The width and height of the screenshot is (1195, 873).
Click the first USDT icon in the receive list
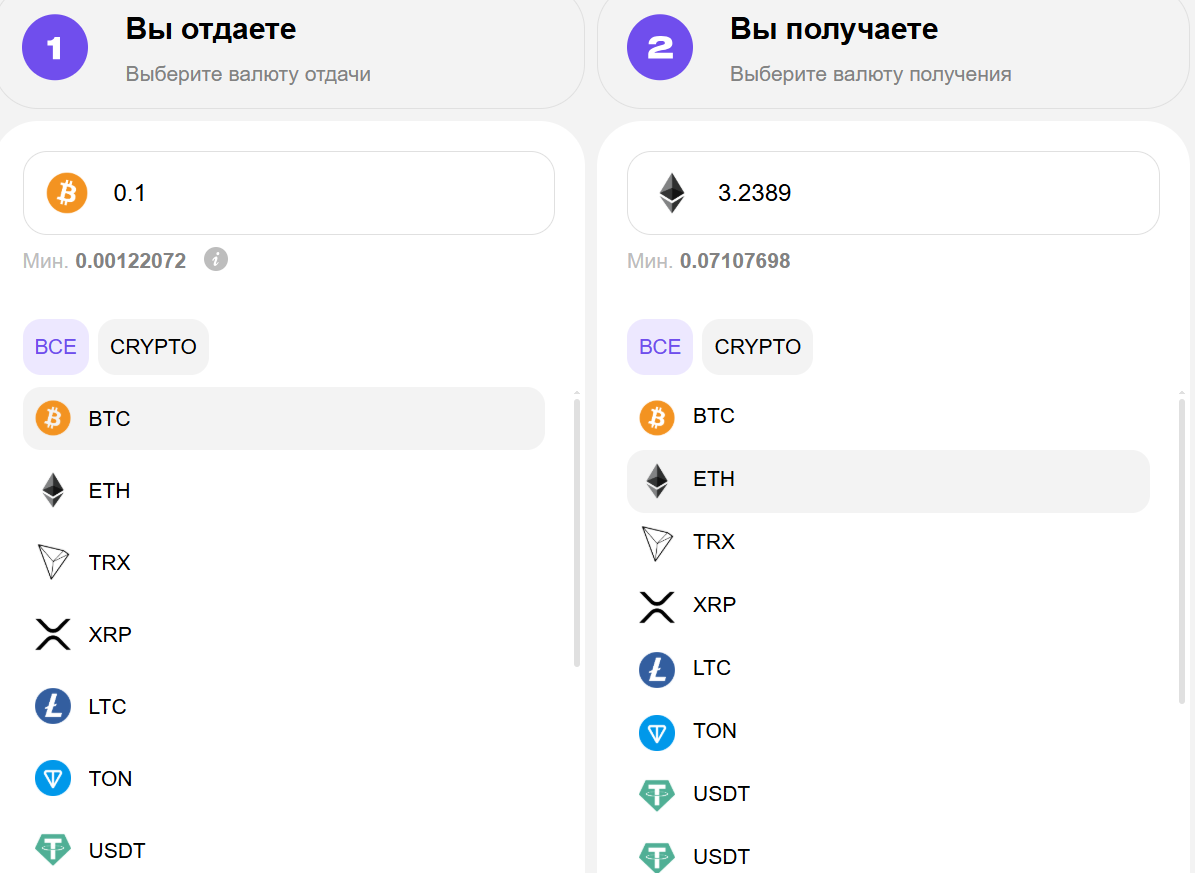pyautogui.click(x=657, y=795)
